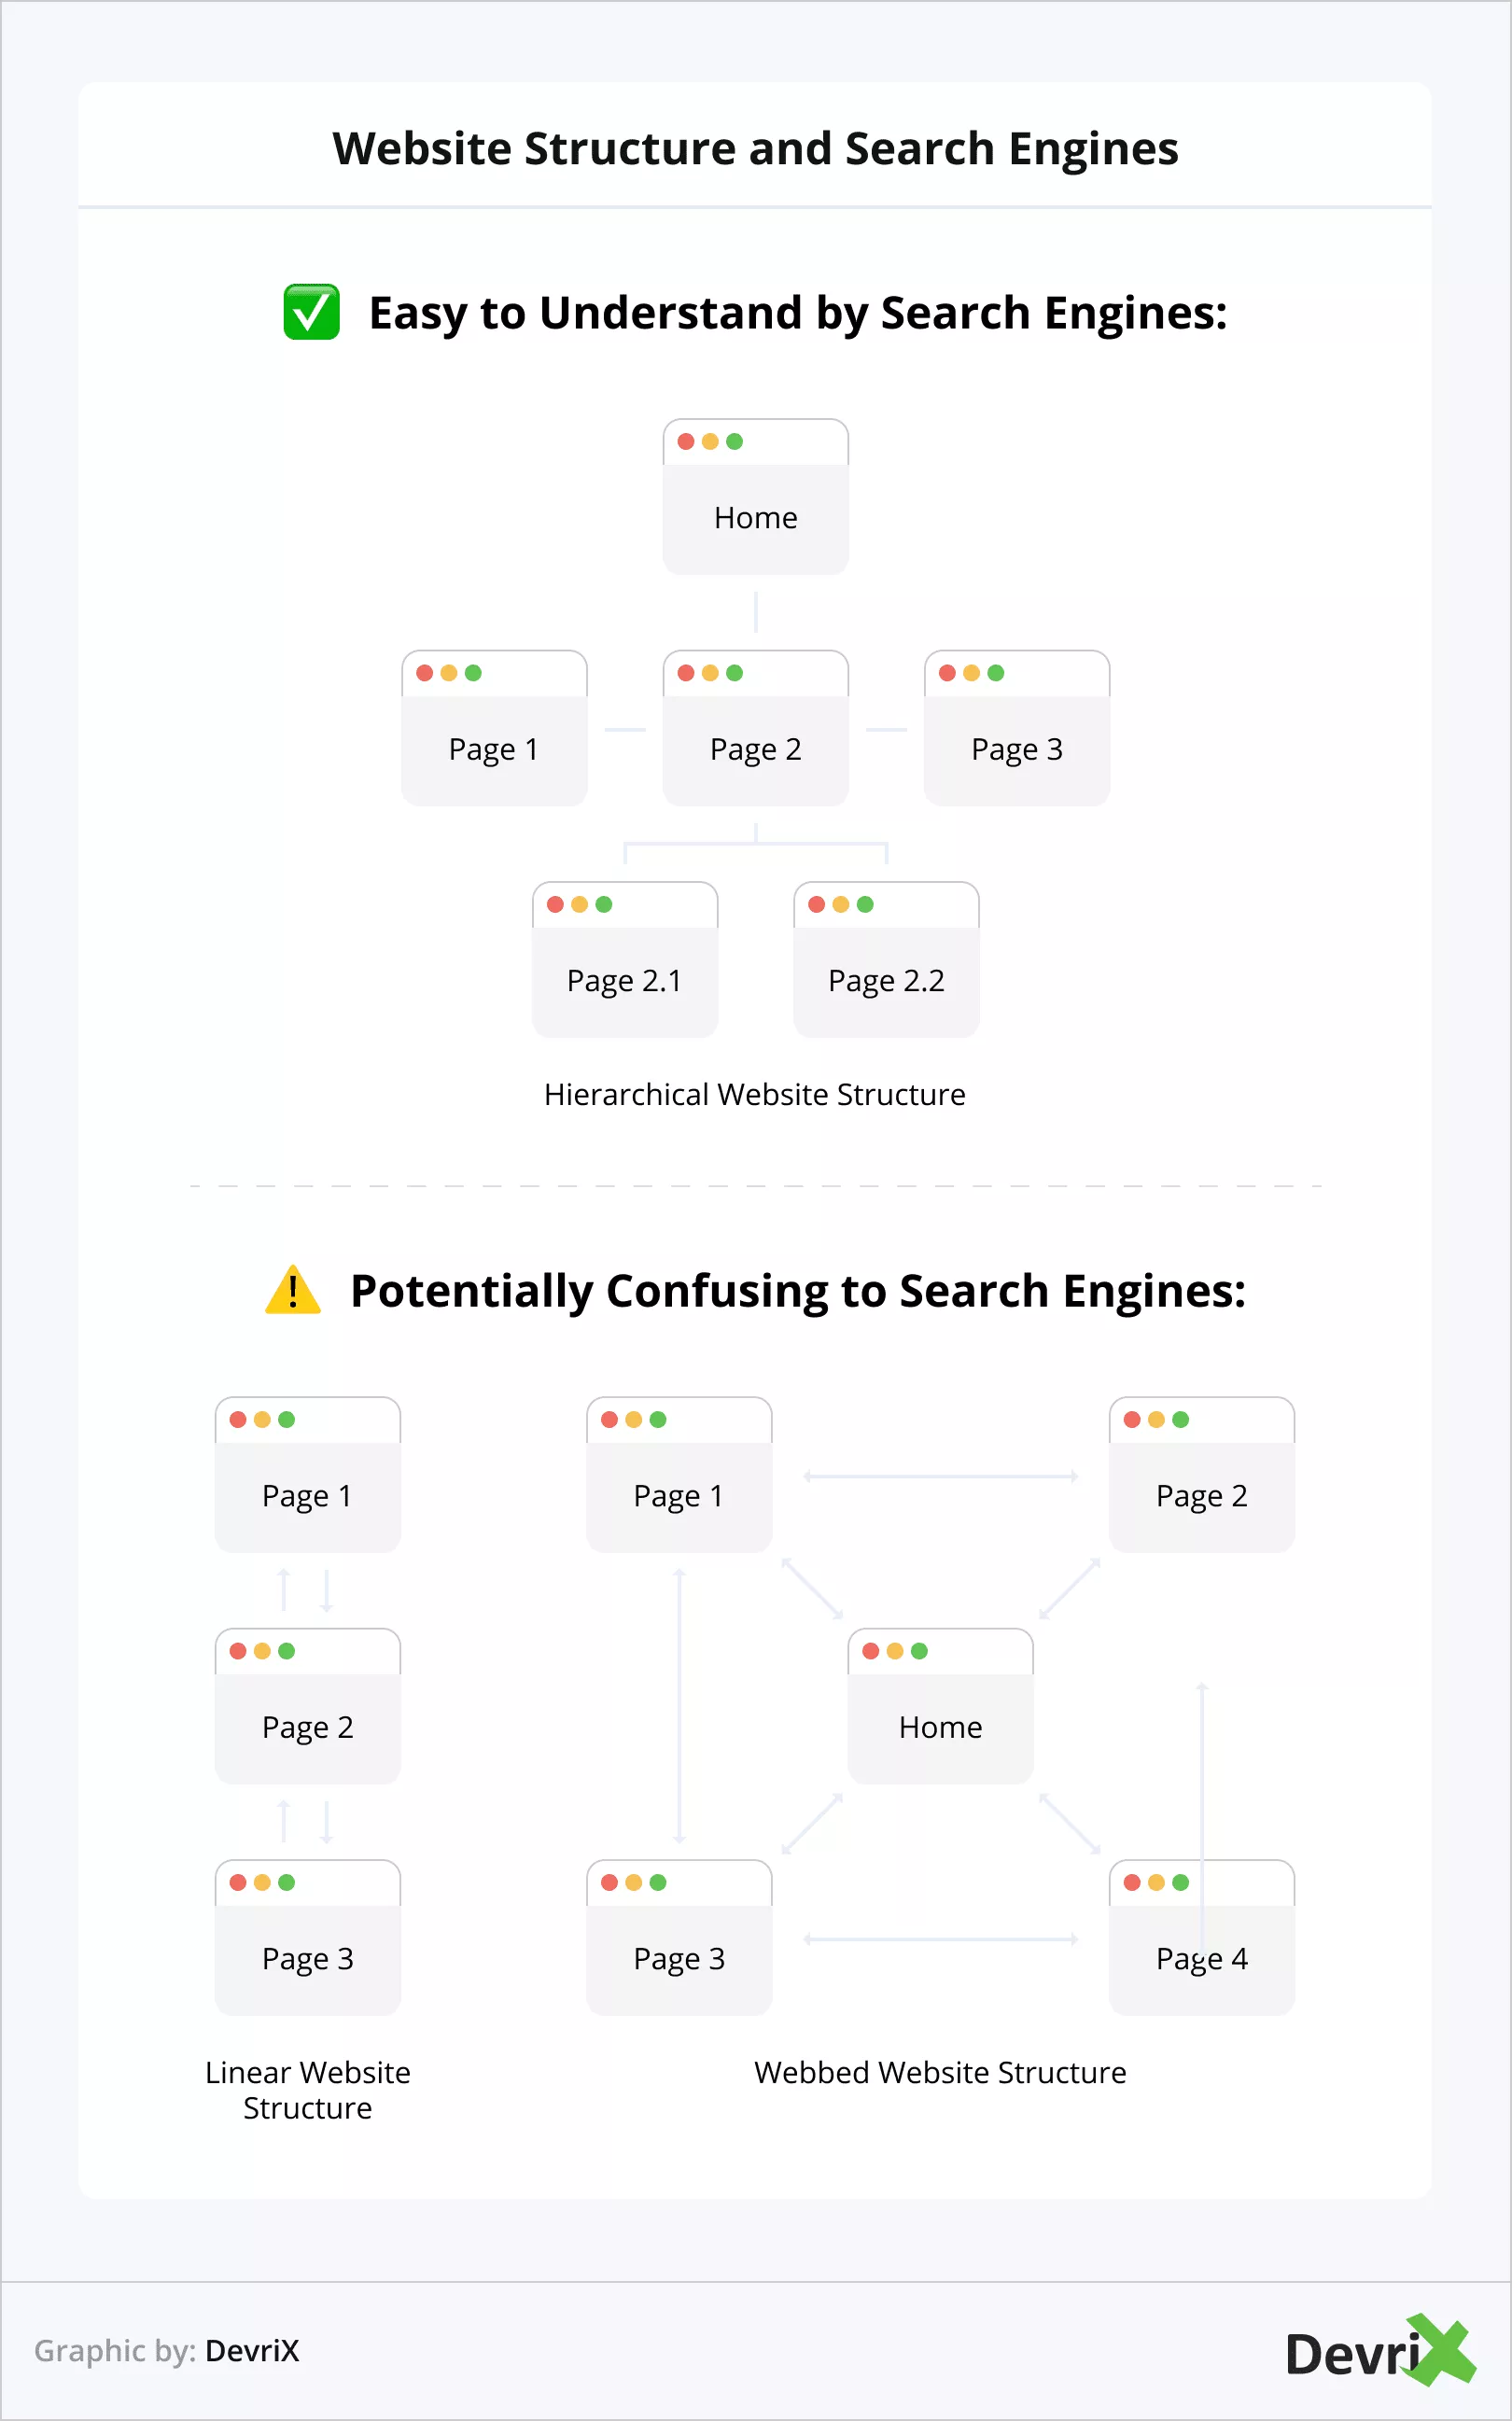Select the Page 2.1 window icon
Viewport: 1512px width, 2421px height.
click(624, 959)
